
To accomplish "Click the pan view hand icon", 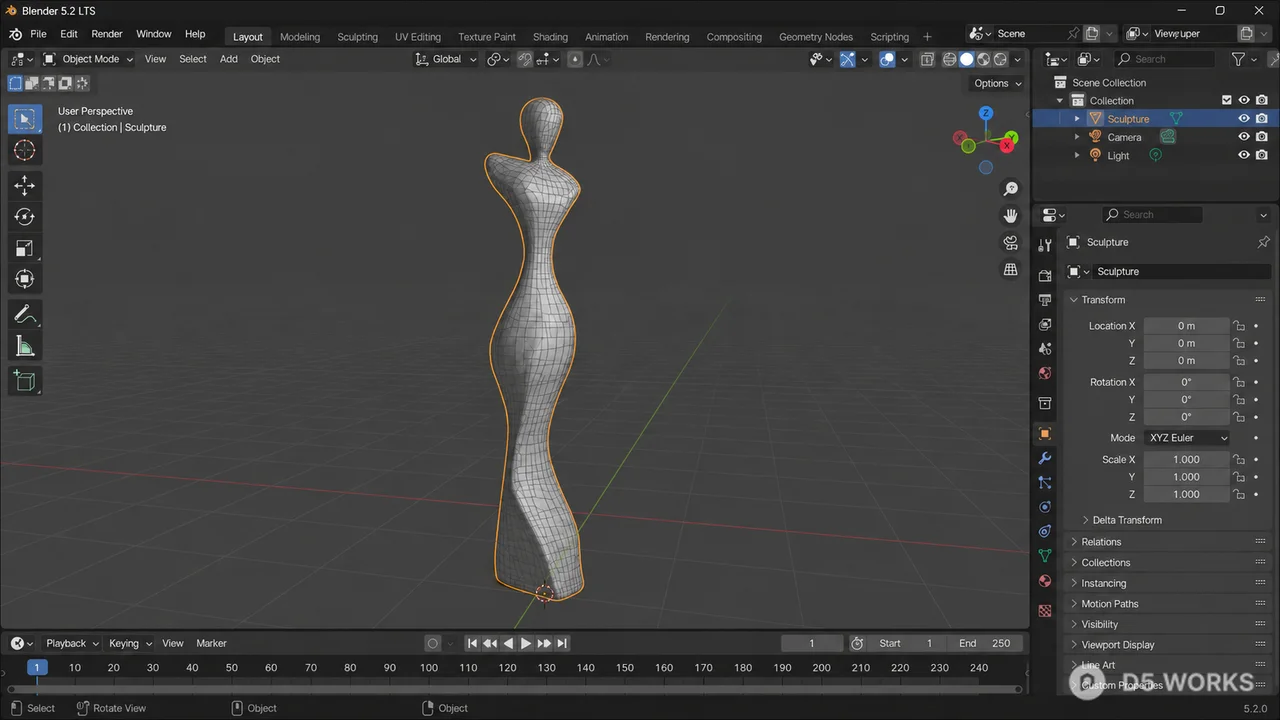I will tap(1011, 216).
